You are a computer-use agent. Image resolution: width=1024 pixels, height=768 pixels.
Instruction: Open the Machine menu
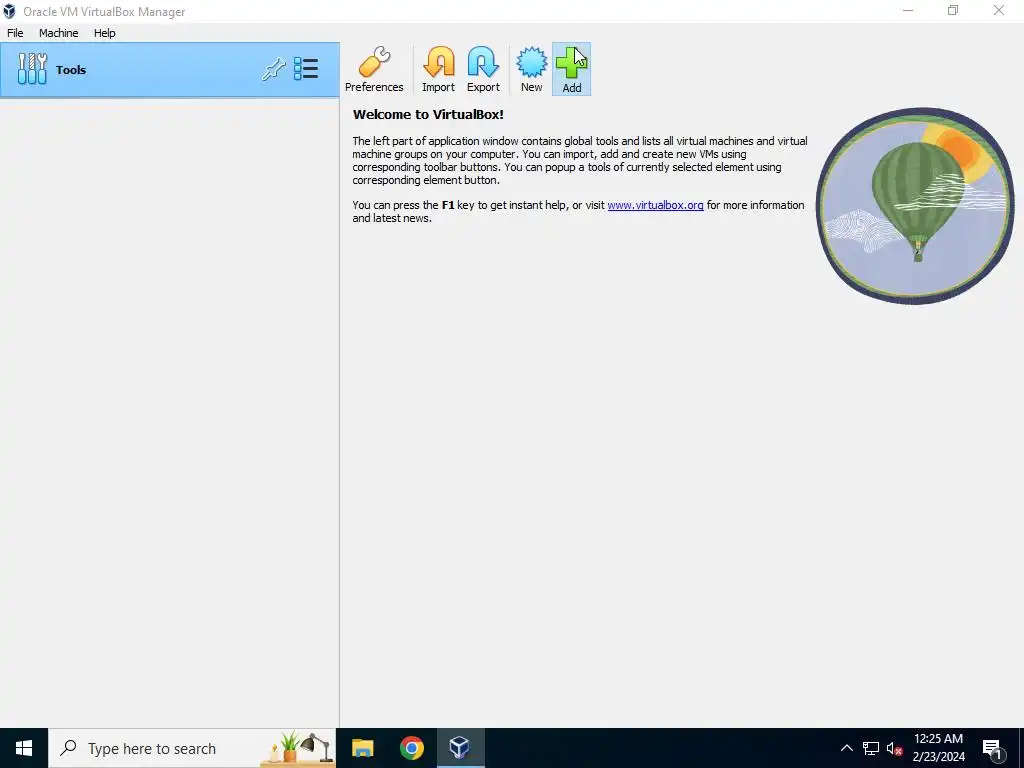point(59,33)
